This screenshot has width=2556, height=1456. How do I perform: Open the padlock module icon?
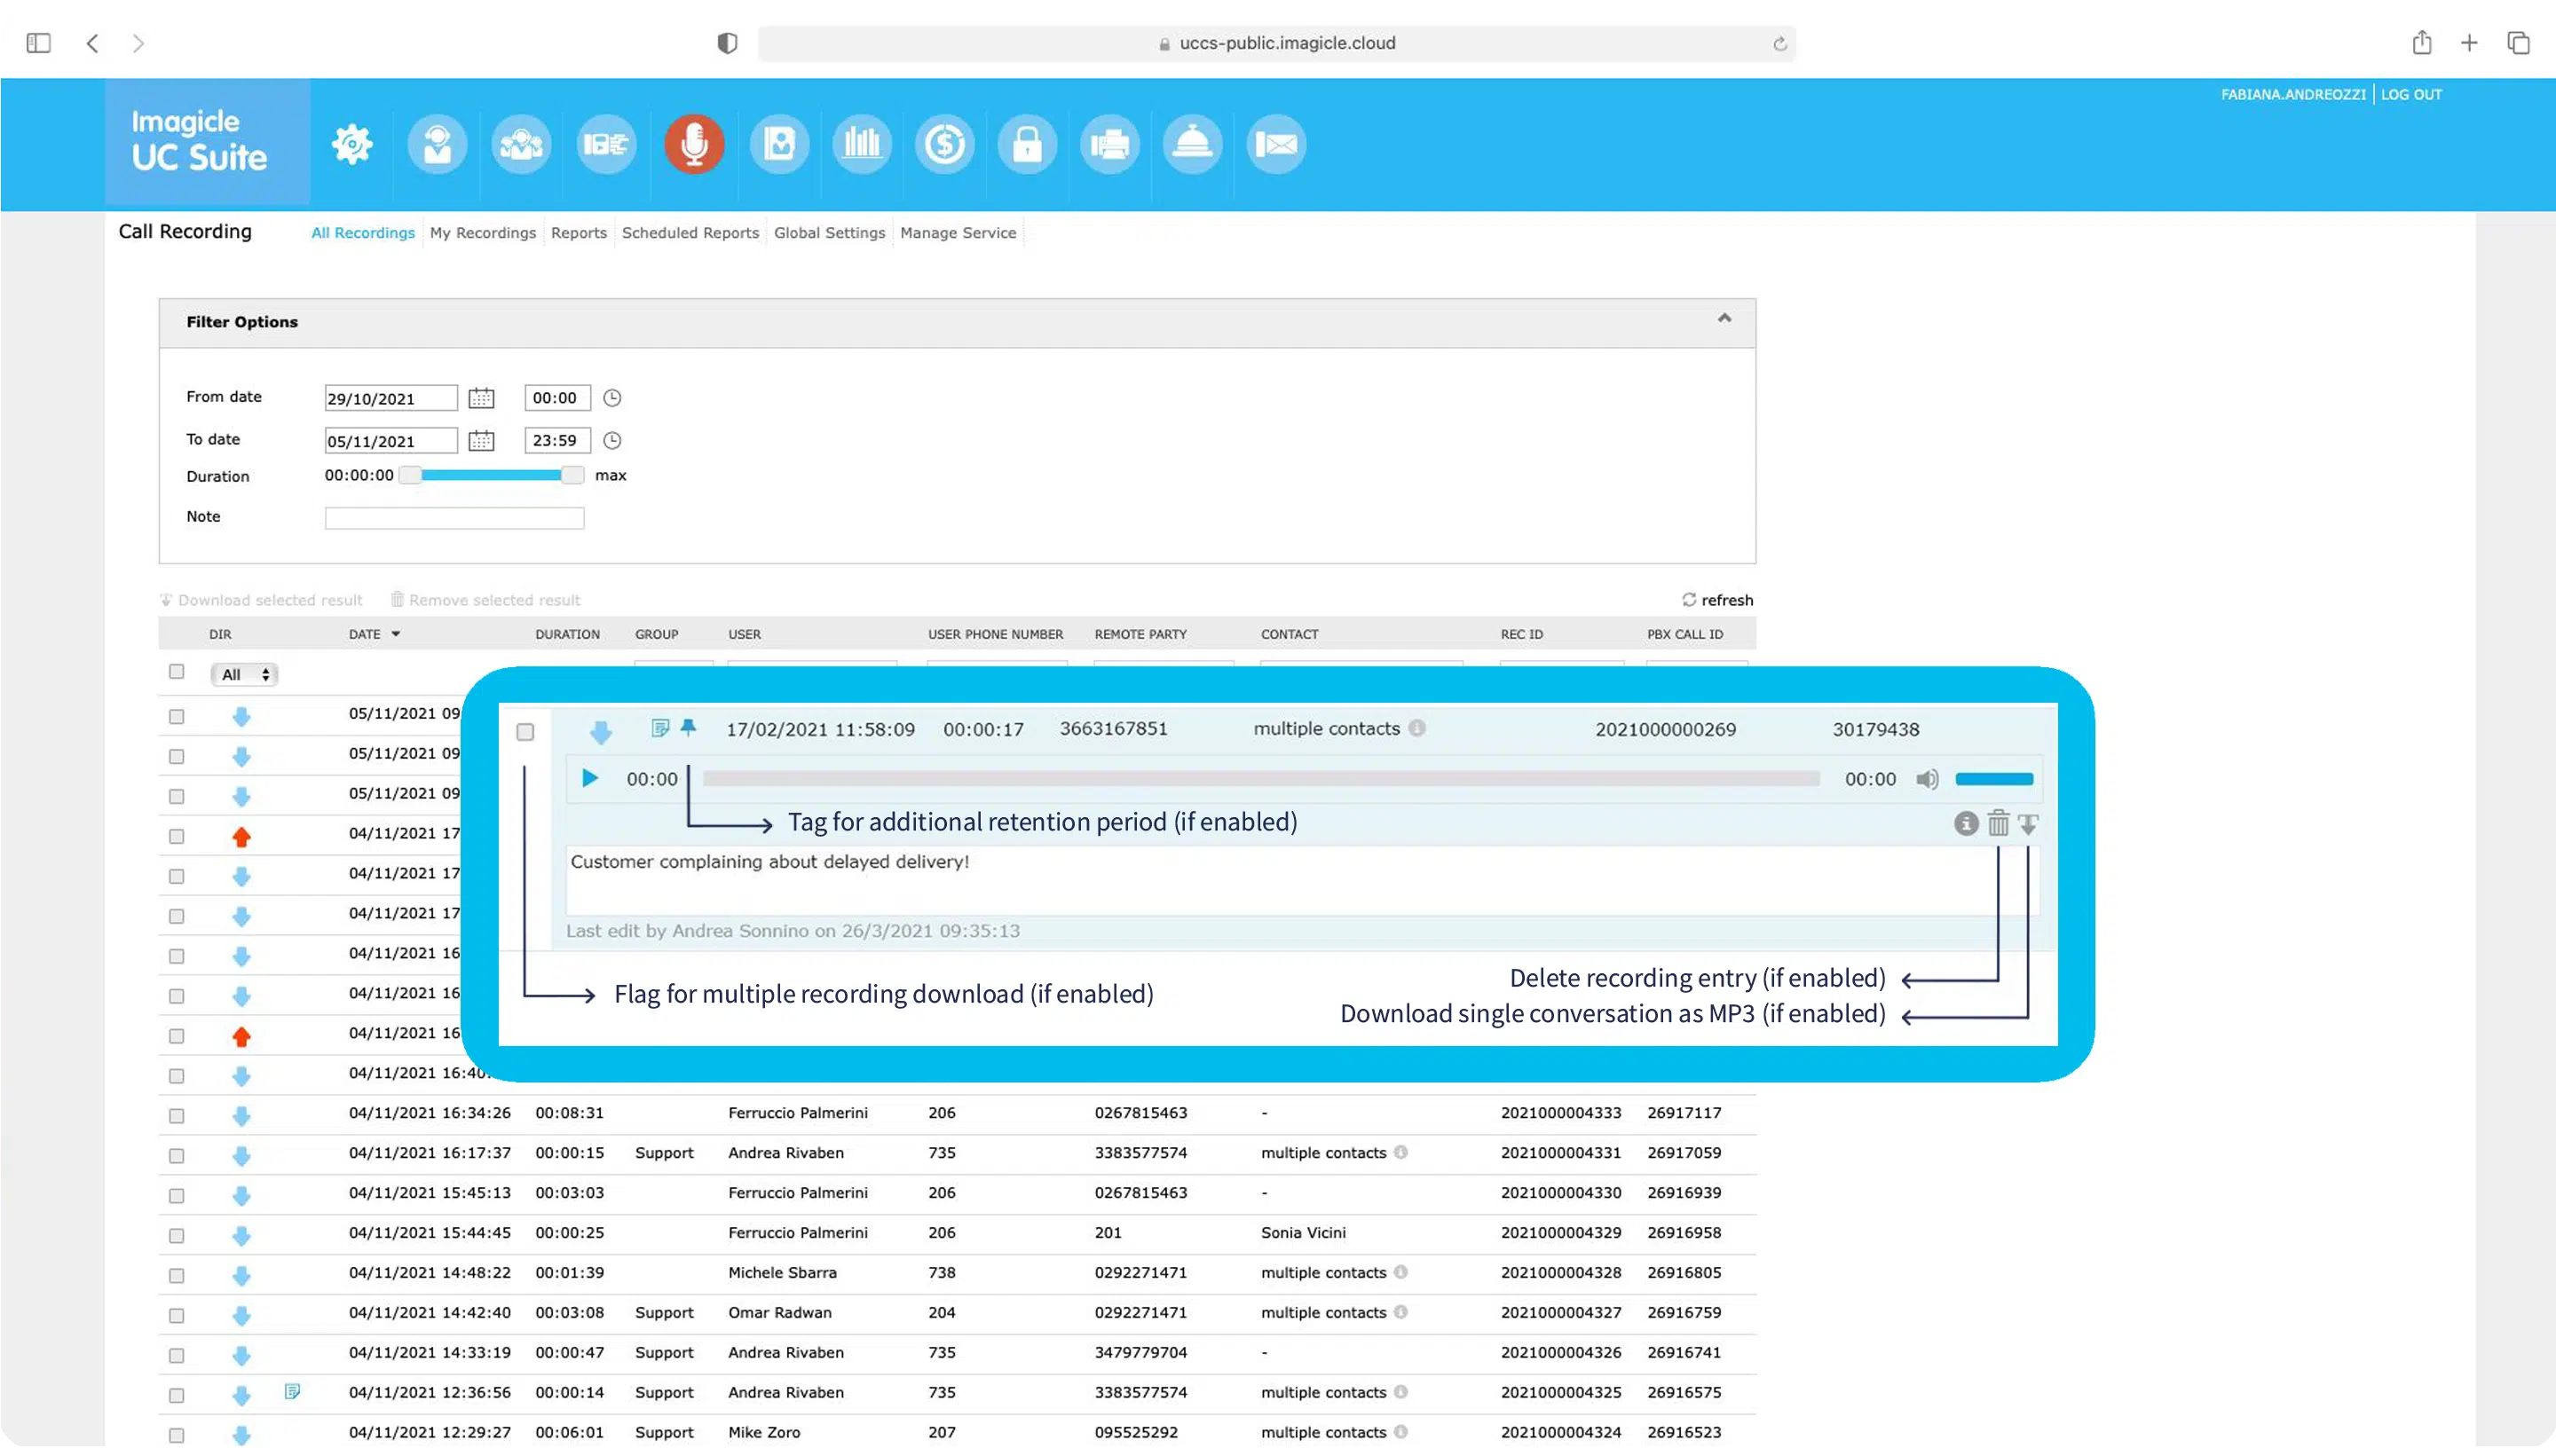tap(1027, 144)
